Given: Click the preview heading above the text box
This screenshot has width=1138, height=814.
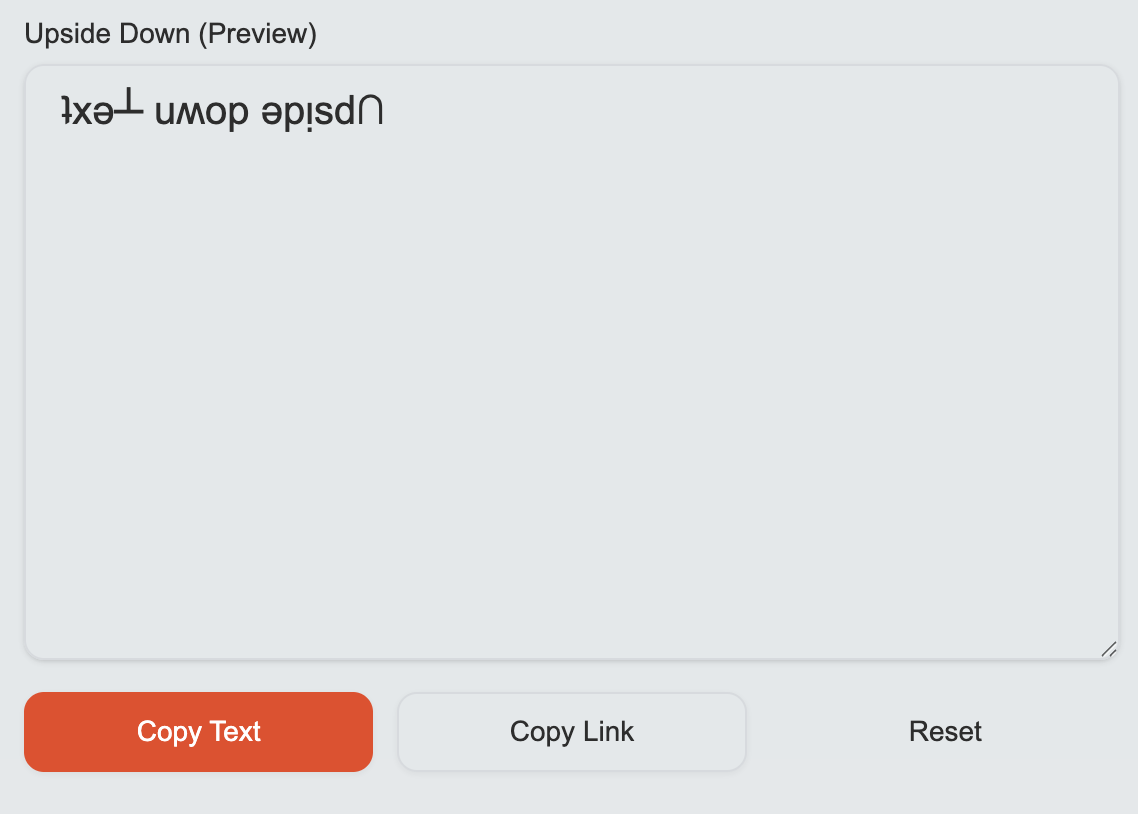Looking at the screenshot, I should point(170,33).
